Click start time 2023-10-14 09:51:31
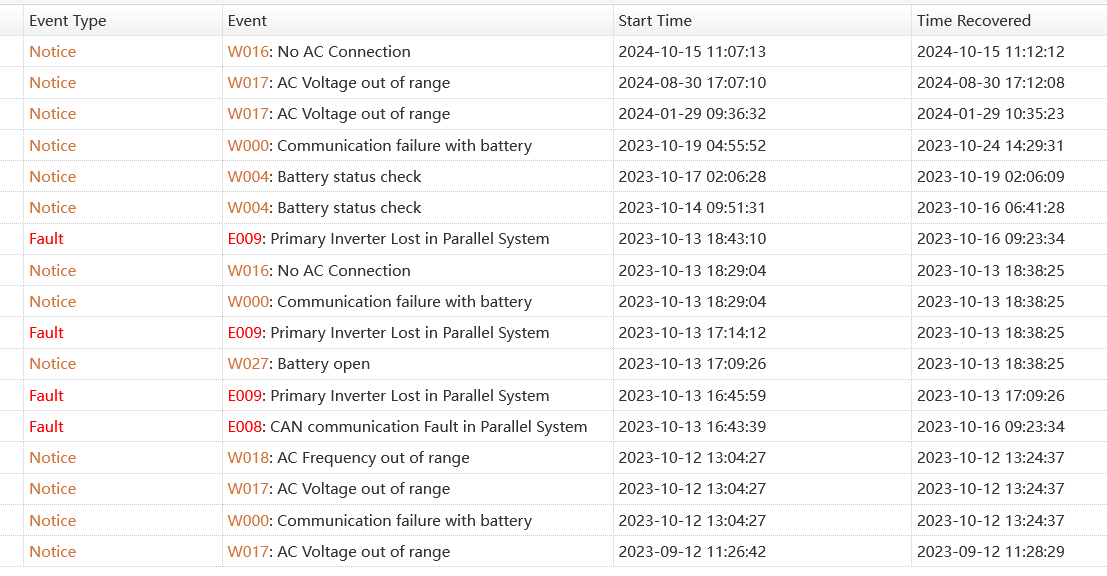This screenshot has height=576, width=1107. (x=692, y=208)
